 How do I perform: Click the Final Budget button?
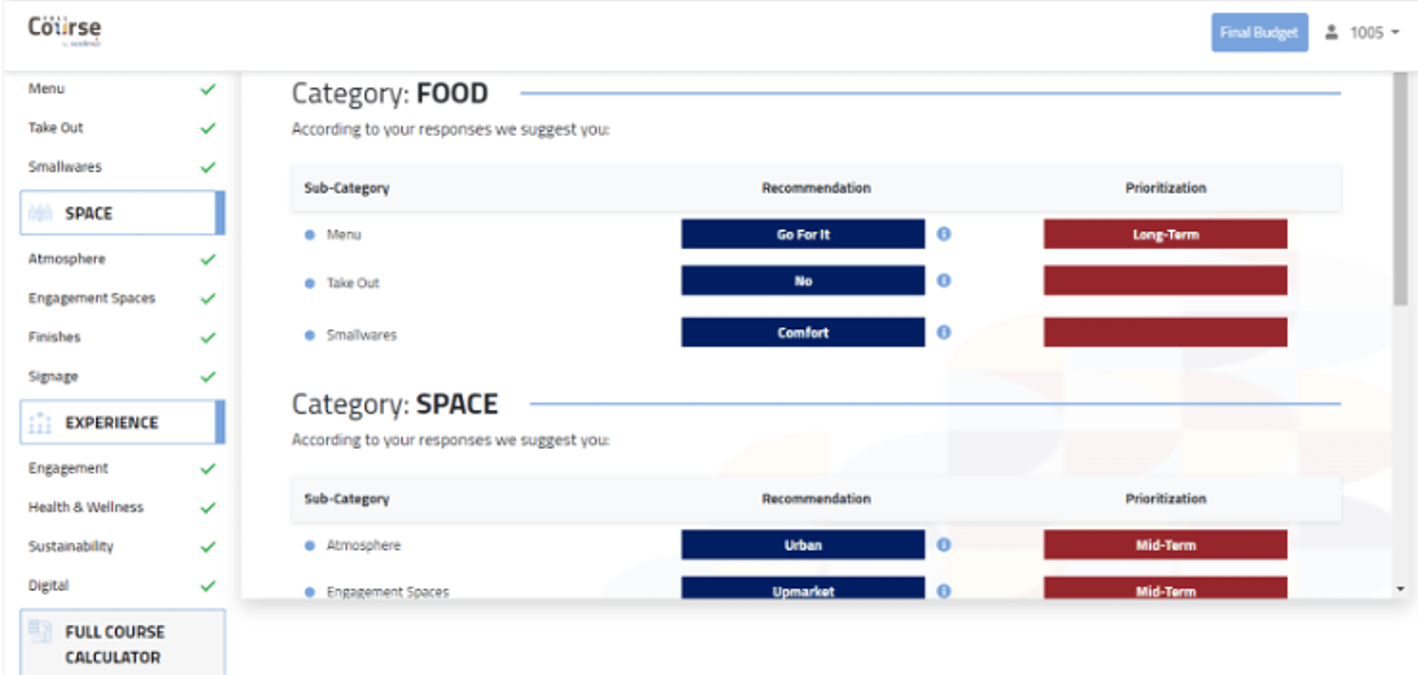(x=1259, y=32)
